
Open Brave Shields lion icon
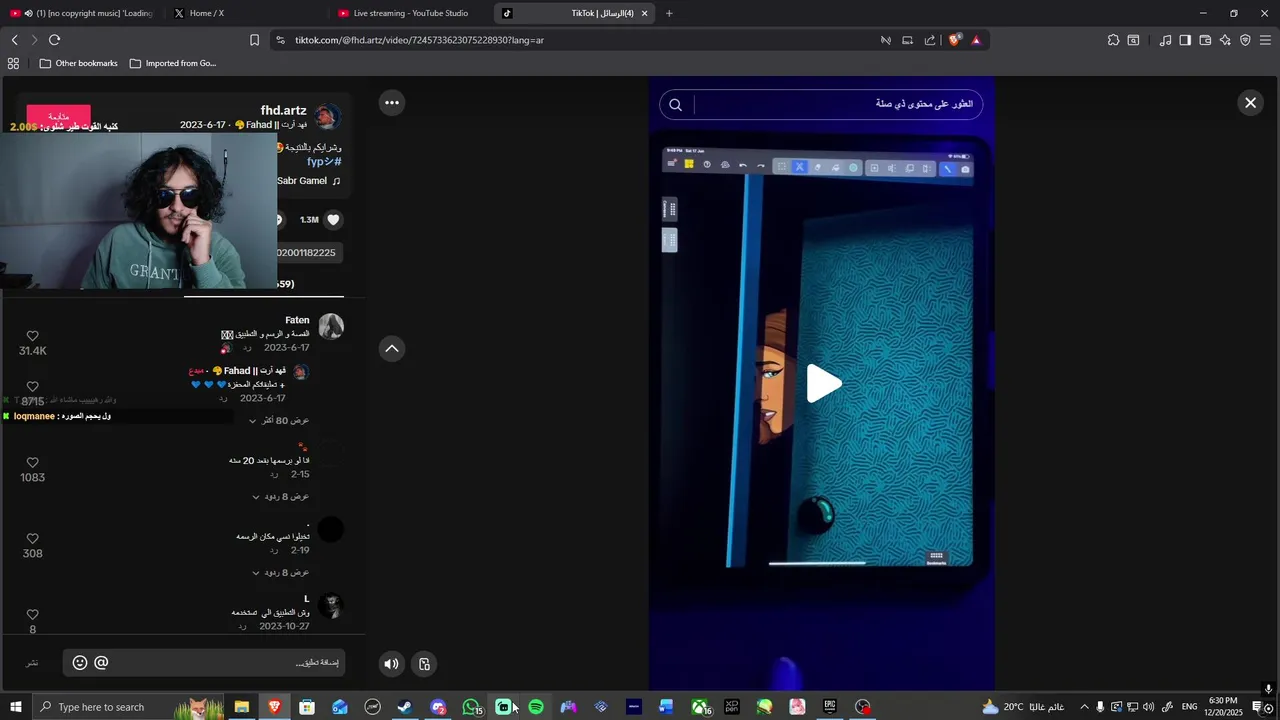(955, 40)
